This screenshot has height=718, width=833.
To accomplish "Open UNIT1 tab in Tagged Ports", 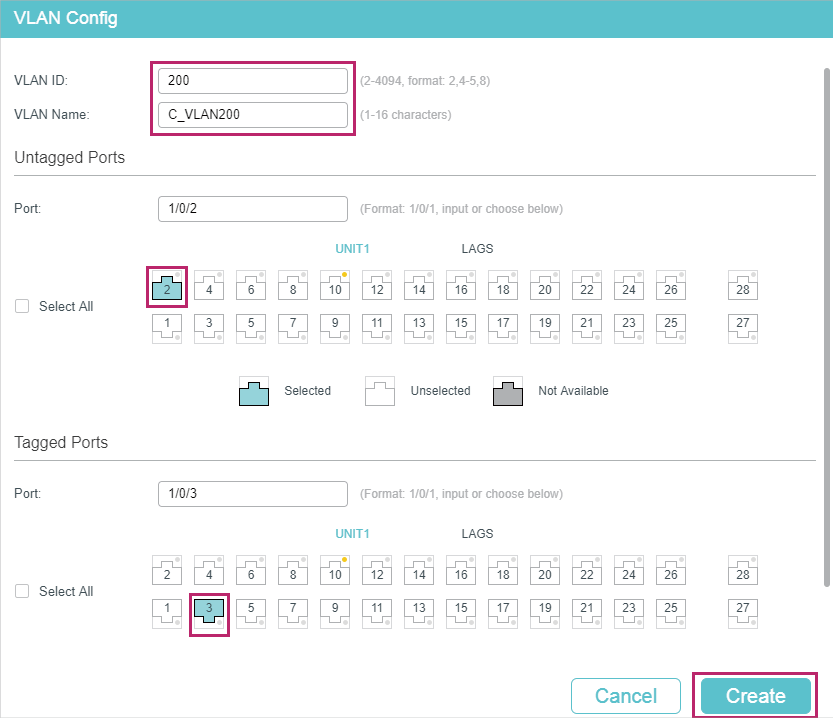I will tap(352, 534).
